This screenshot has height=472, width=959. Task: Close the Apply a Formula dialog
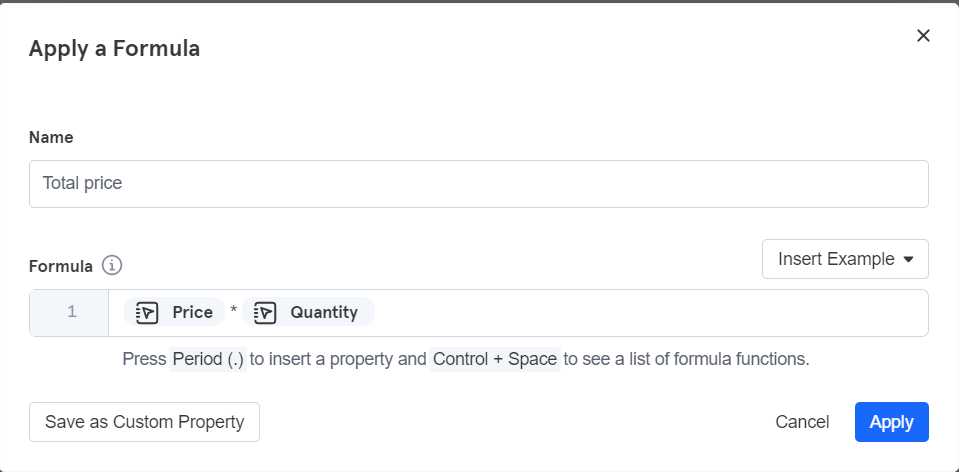pos(923,36)
